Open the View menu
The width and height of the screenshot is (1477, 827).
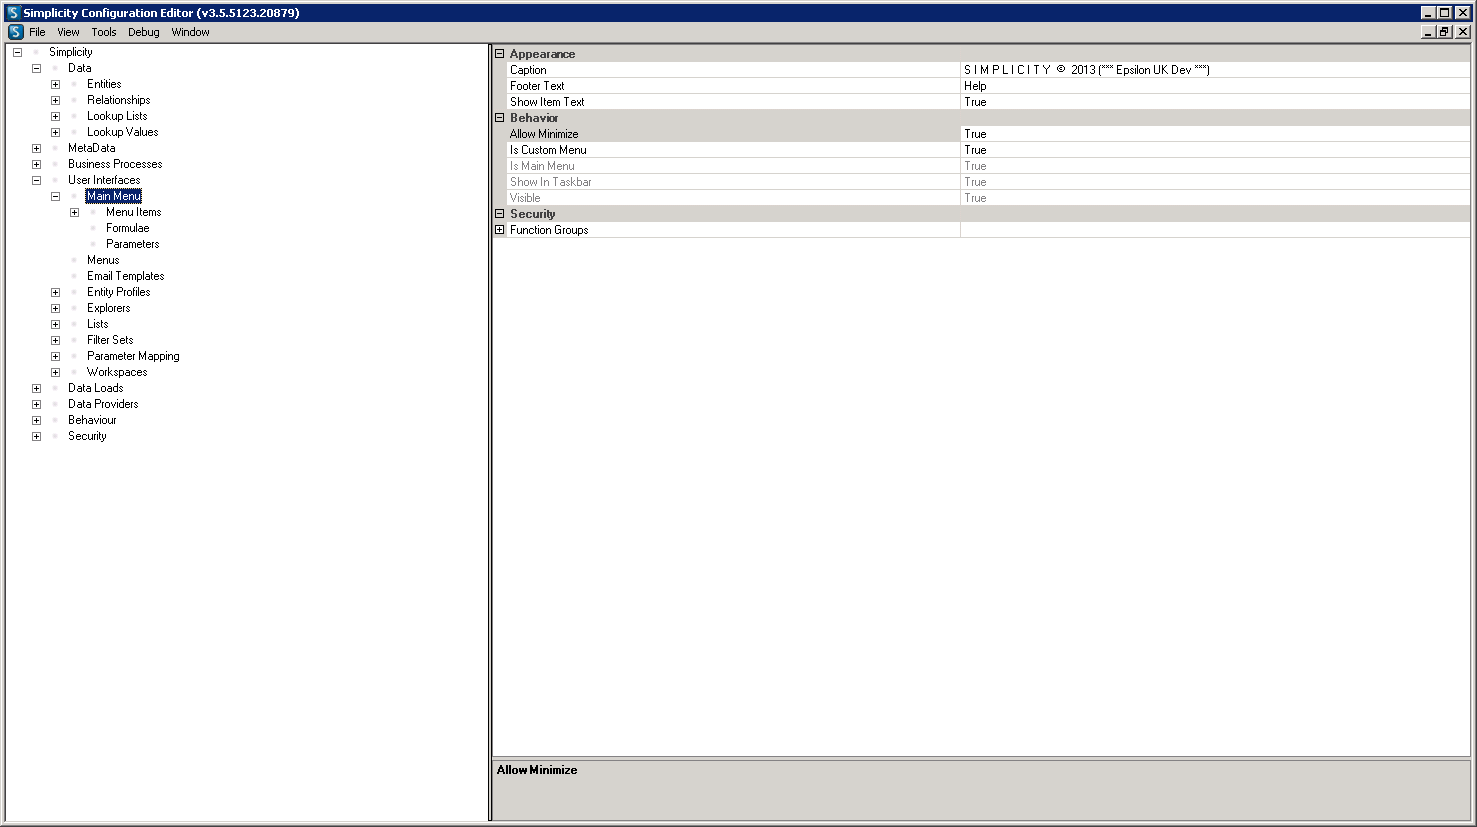[x=68, y=32]
